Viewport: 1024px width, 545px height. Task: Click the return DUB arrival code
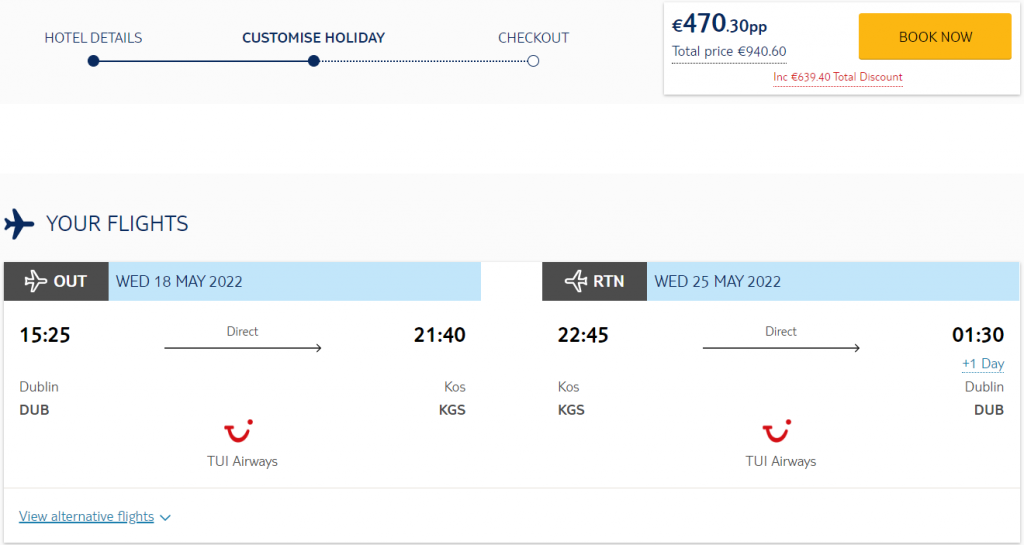pyautogui.click(x=989, y=410)
